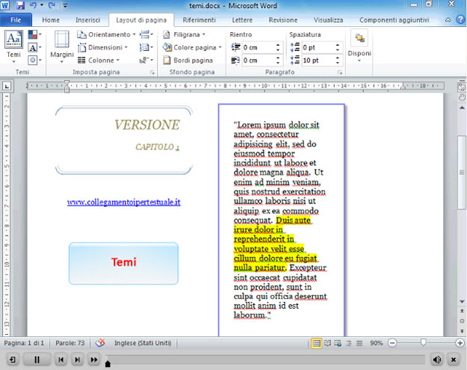The height and width of the screenshot is (370, 467).
Task: Click the zoom out minus button
Action: tap(392, 343)
